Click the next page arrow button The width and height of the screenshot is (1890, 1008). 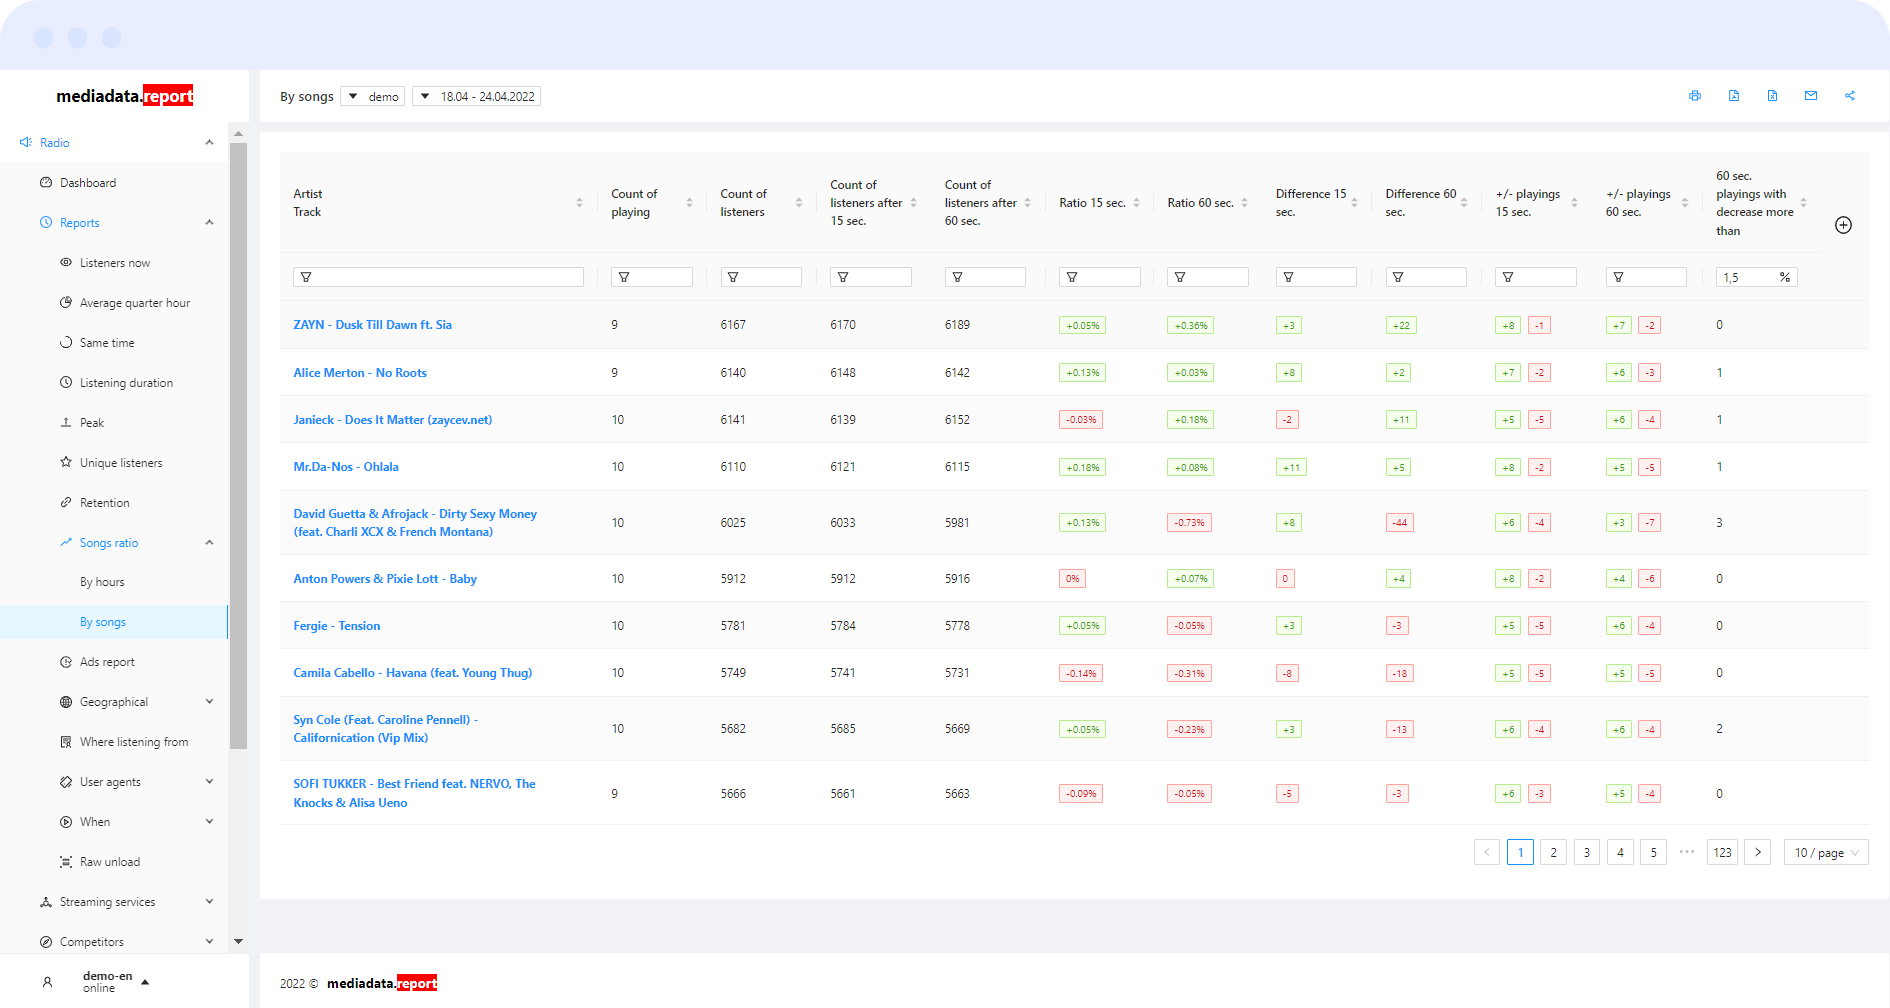1757,853
